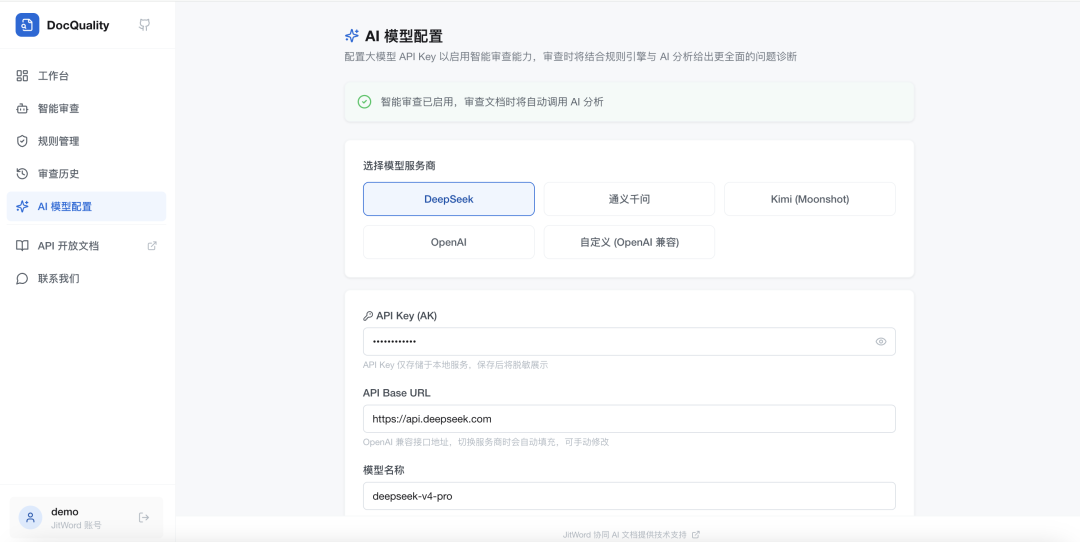The image size is (1080, 542).
Task: Click the green check icon in status banner
Action: point(364,102)
